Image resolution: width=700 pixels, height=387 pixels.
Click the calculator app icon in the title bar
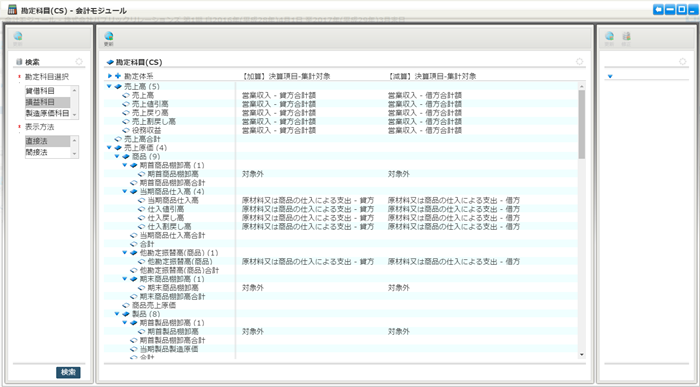(x=12, y=10)
